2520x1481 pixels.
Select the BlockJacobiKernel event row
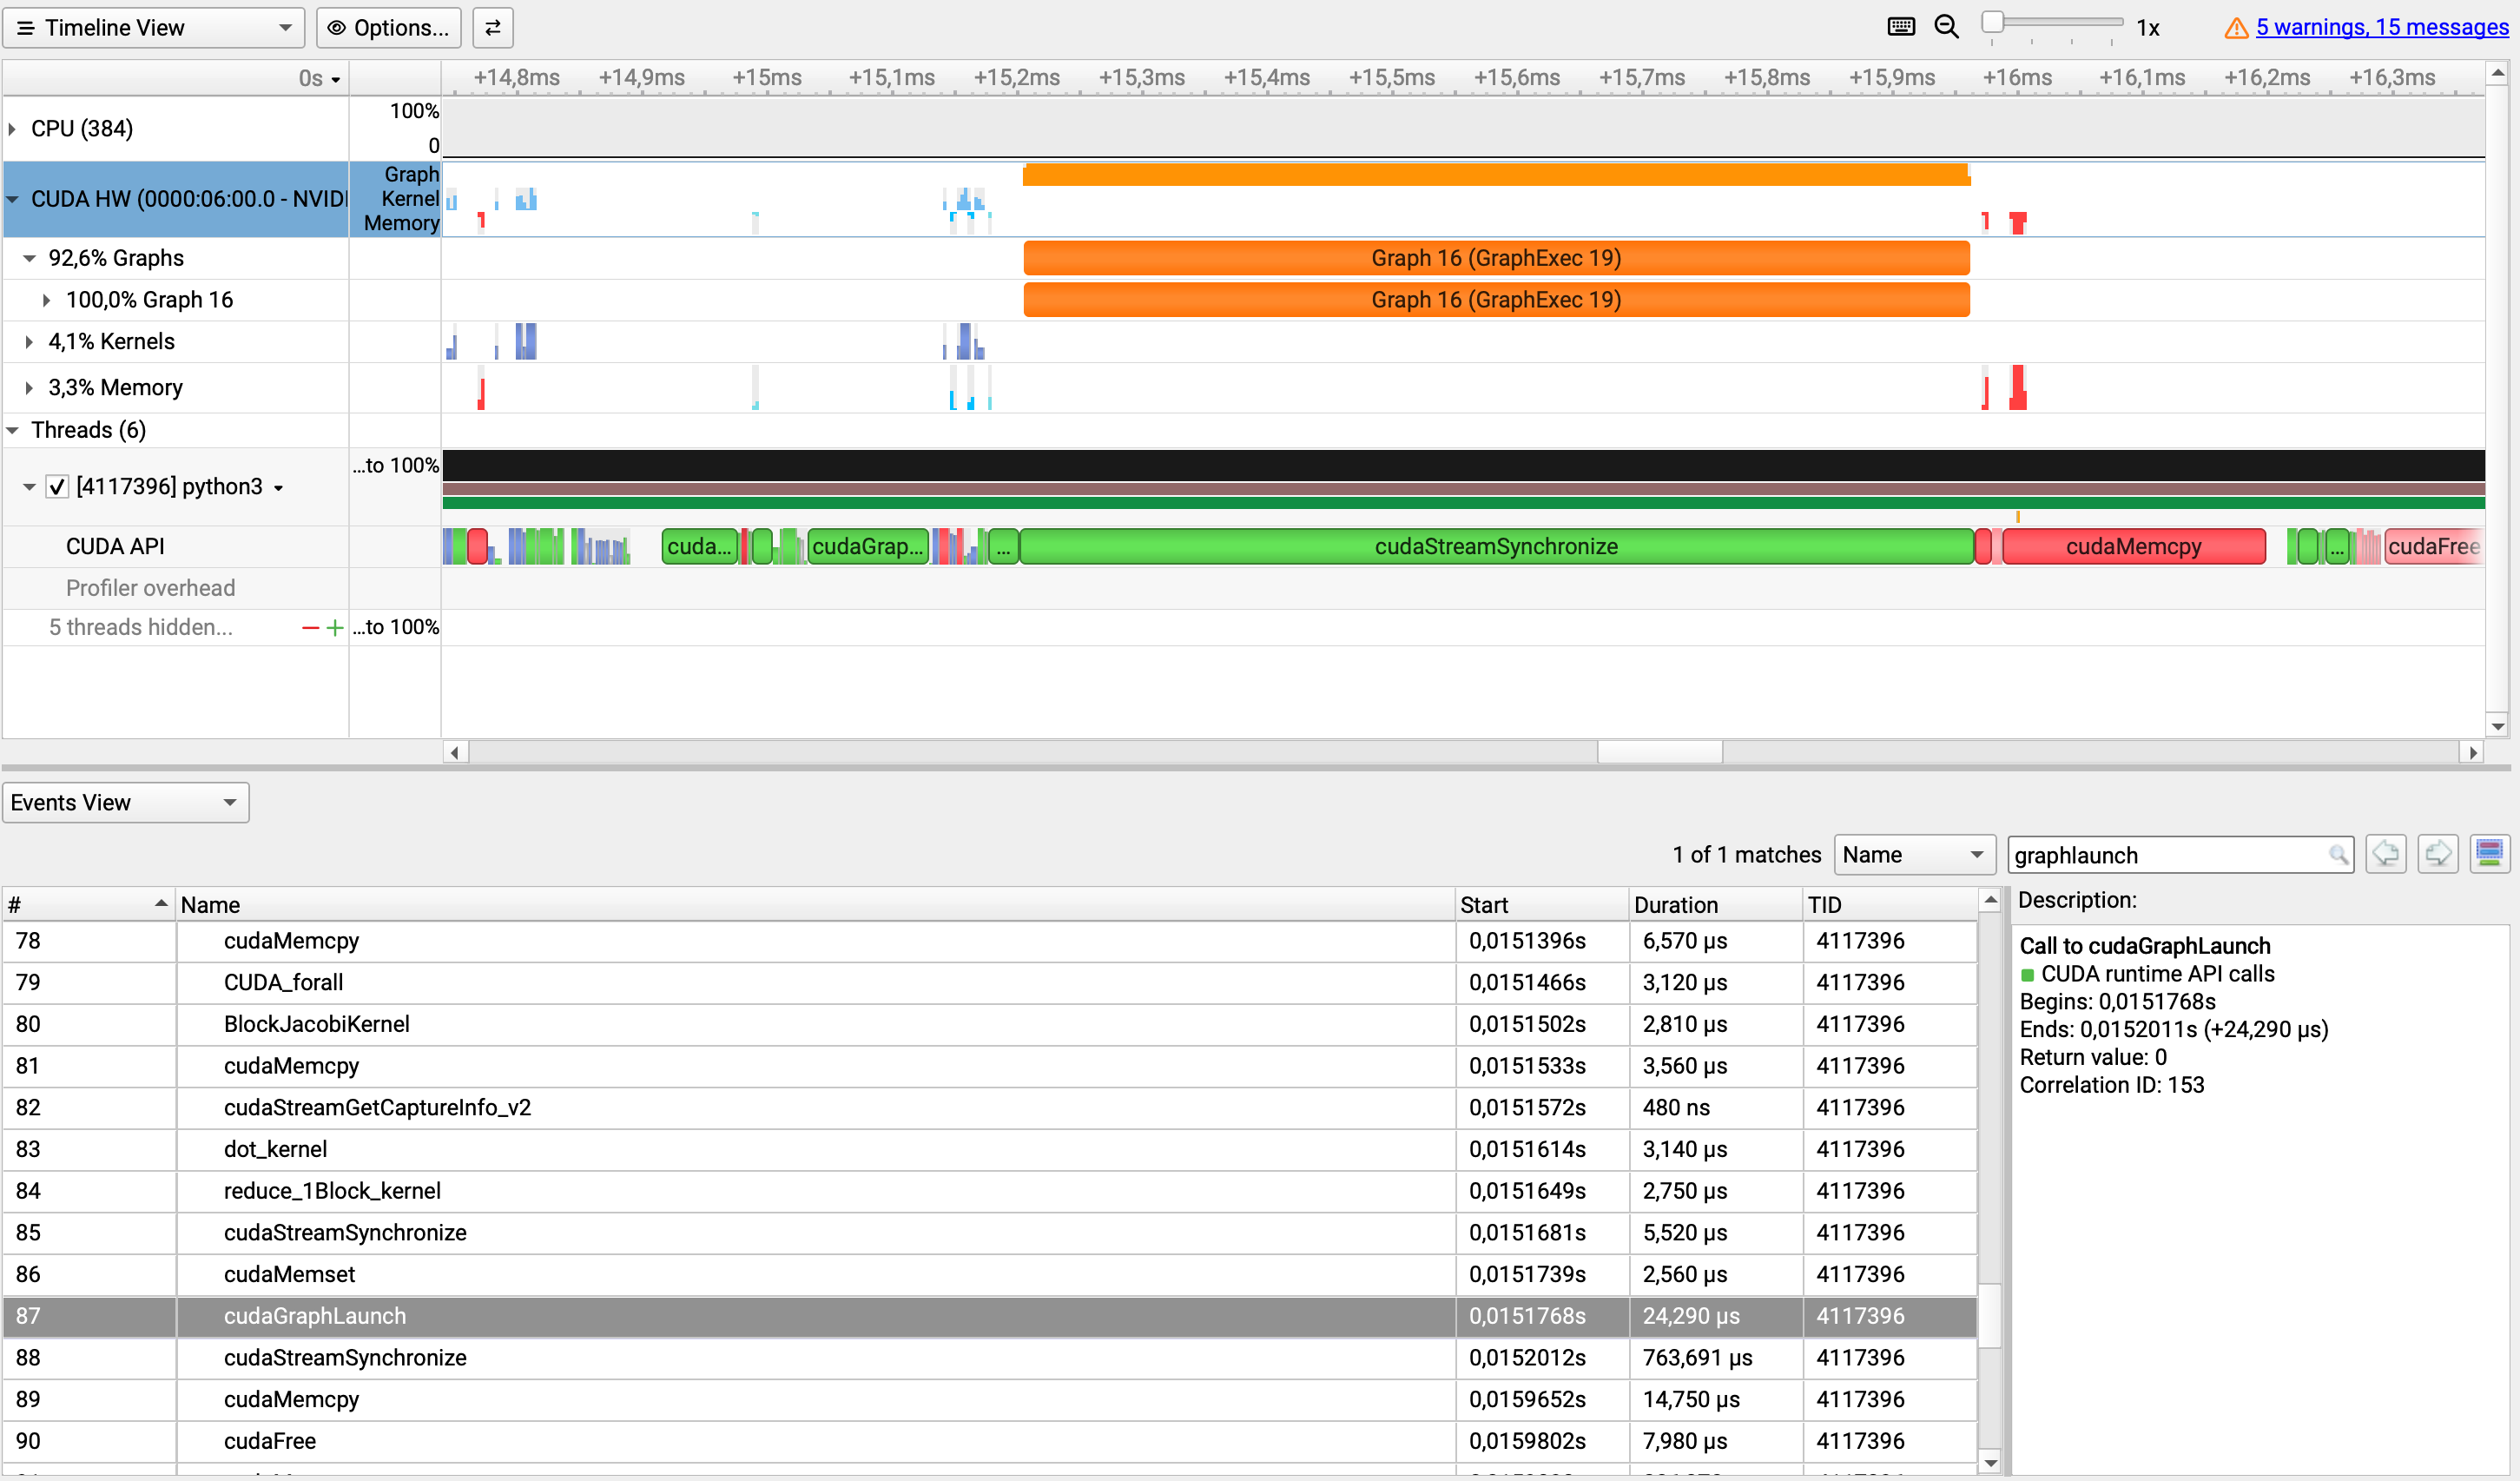[989, 1024]
